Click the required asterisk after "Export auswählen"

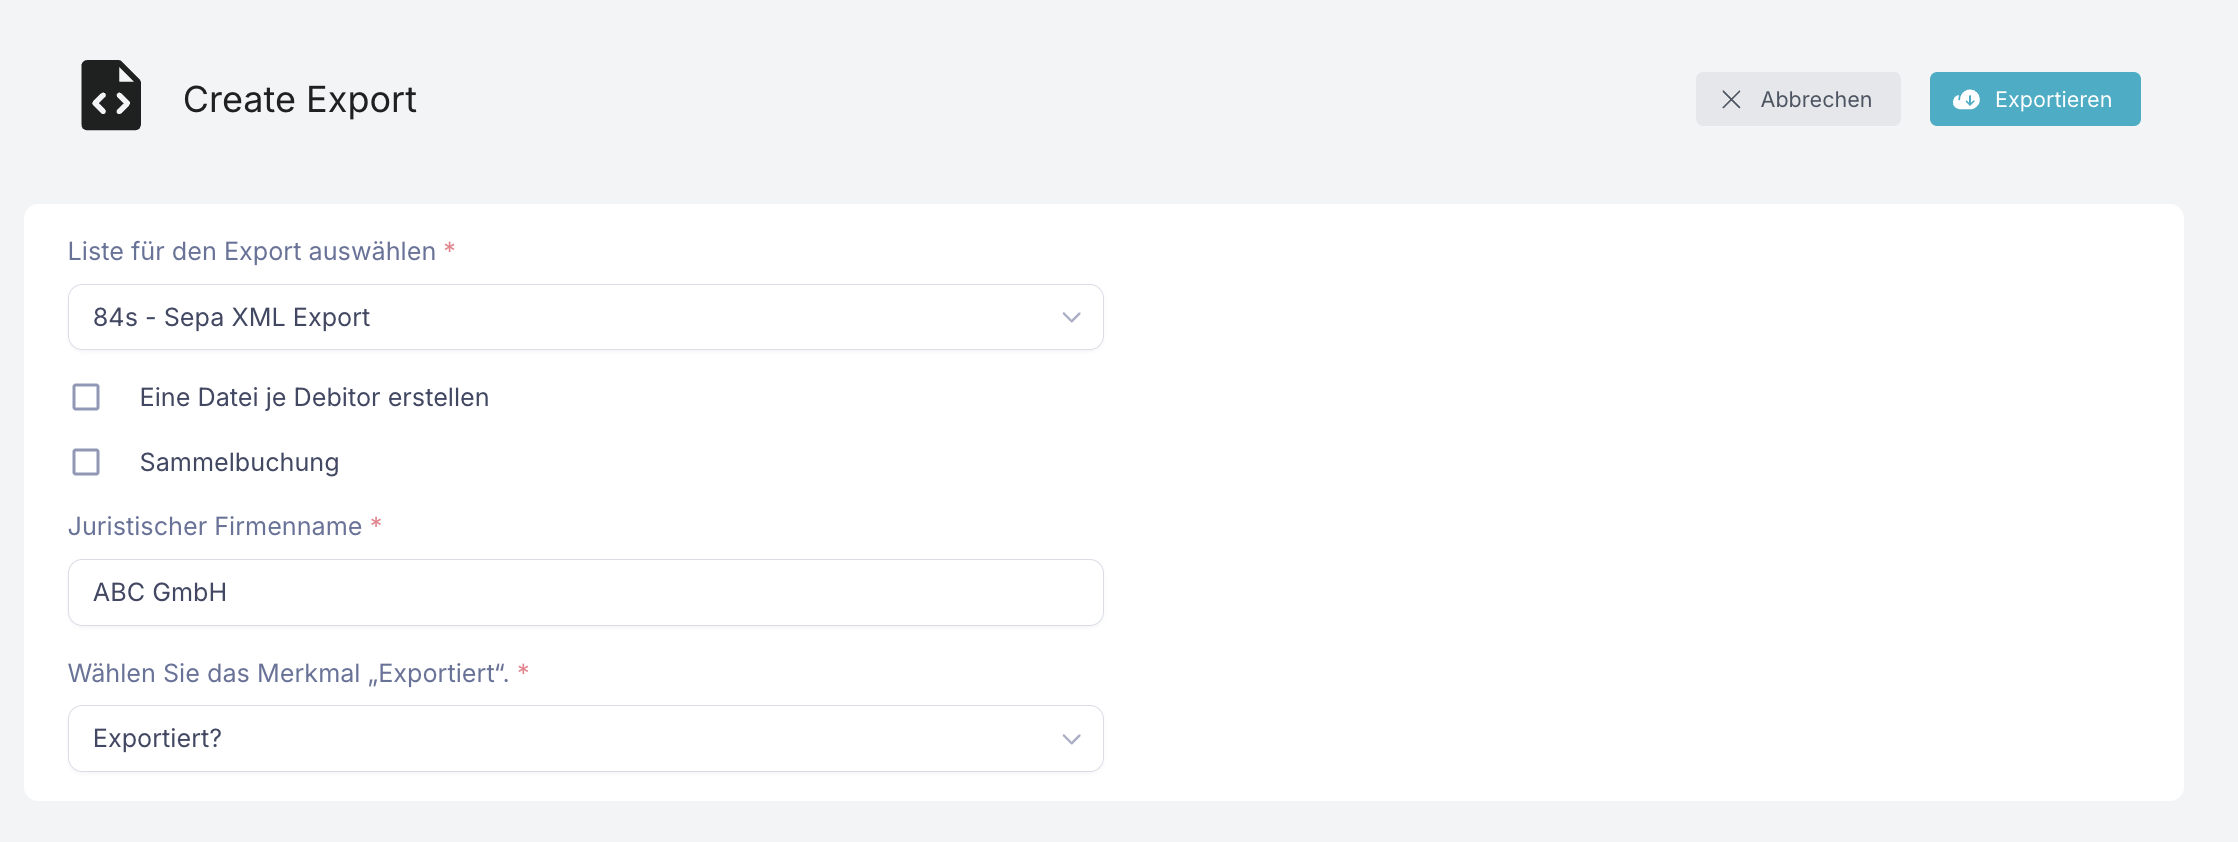pyautogui.click(x=450, y=249)
